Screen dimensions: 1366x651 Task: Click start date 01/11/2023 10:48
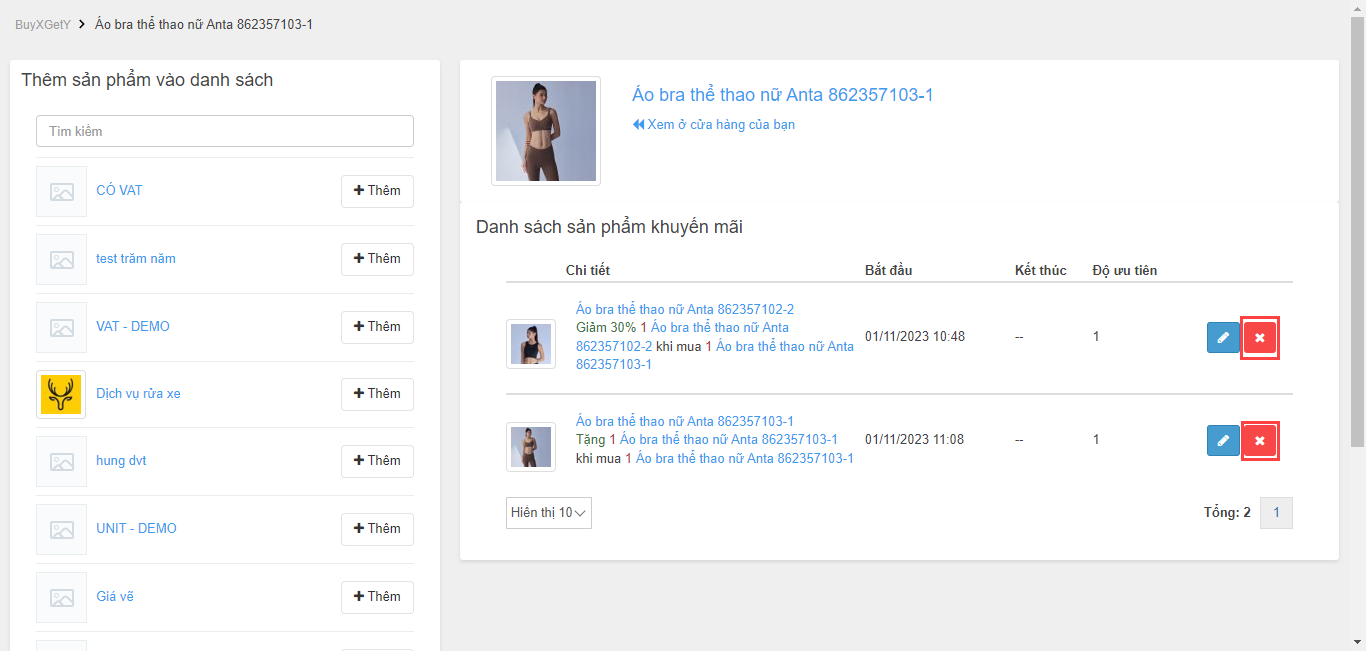[x=915, y=336]
